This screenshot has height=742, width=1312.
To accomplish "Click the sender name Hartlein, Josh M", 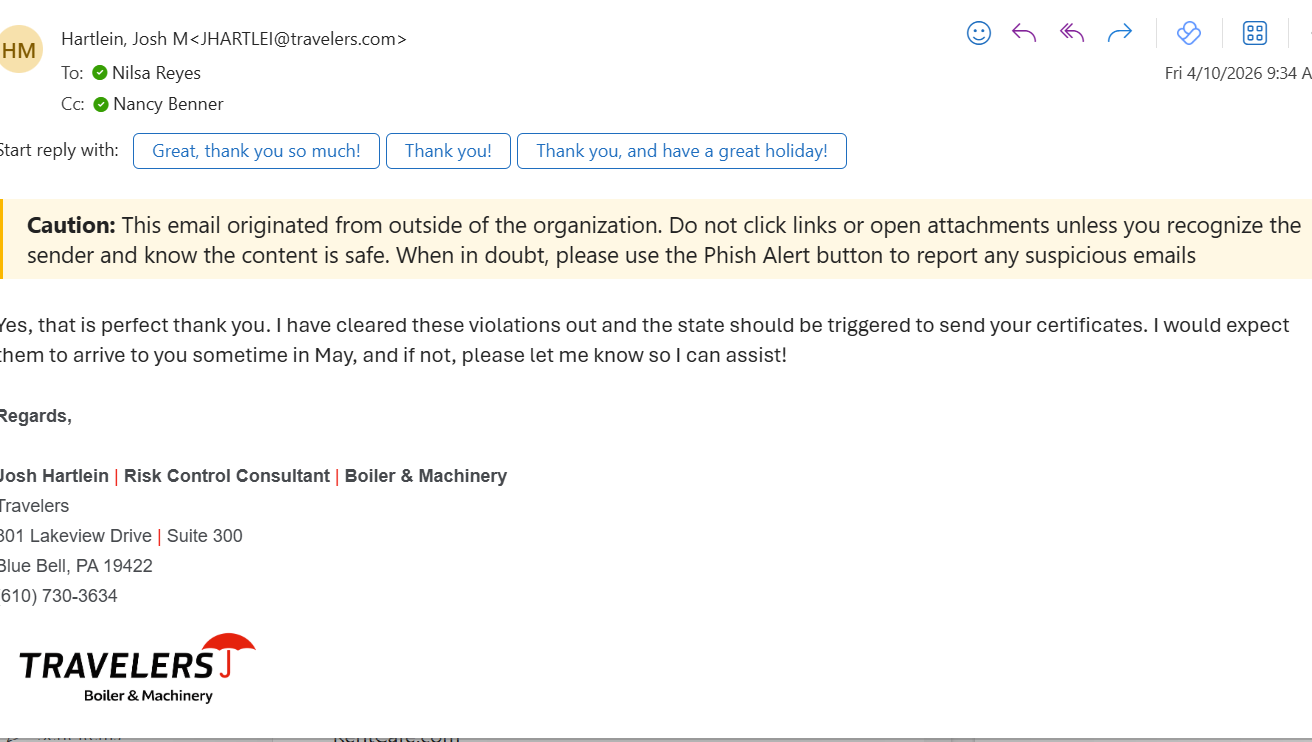I will pyautogui.click(x=124, y=39).
